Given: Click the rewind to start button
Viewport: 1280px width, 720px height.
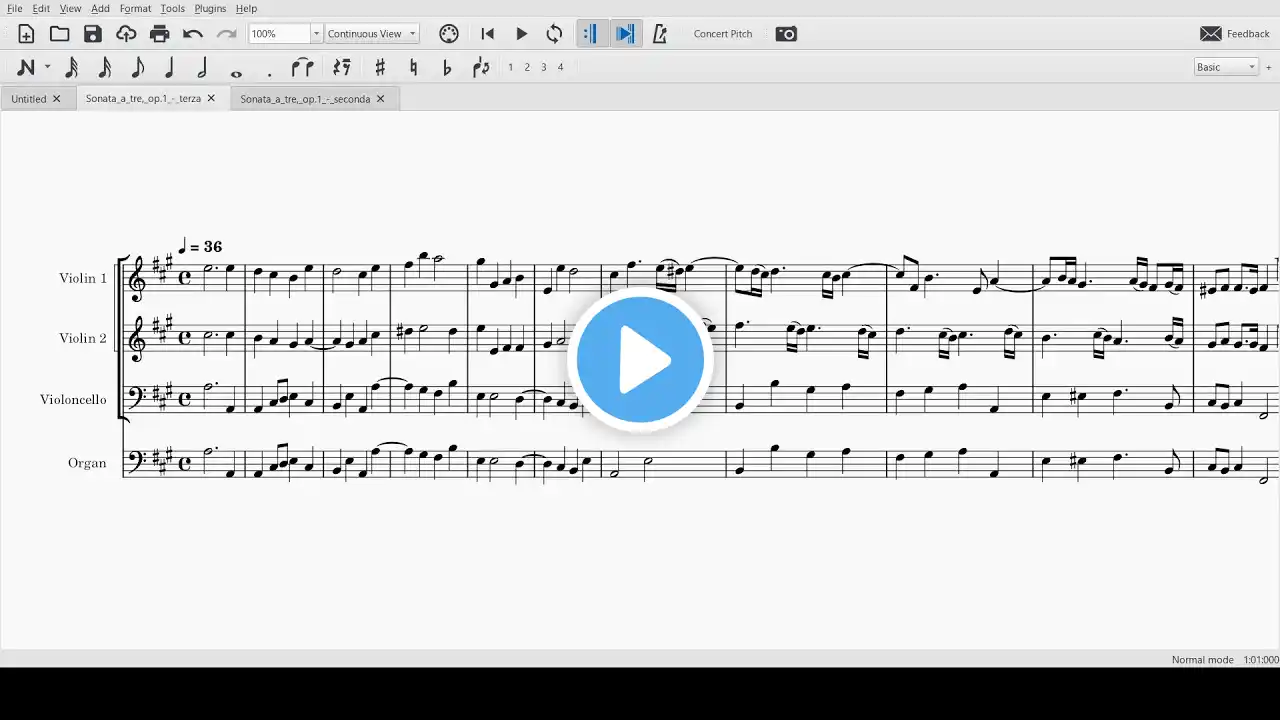Looking at the screenshot, I should click(x=488, y=34).
